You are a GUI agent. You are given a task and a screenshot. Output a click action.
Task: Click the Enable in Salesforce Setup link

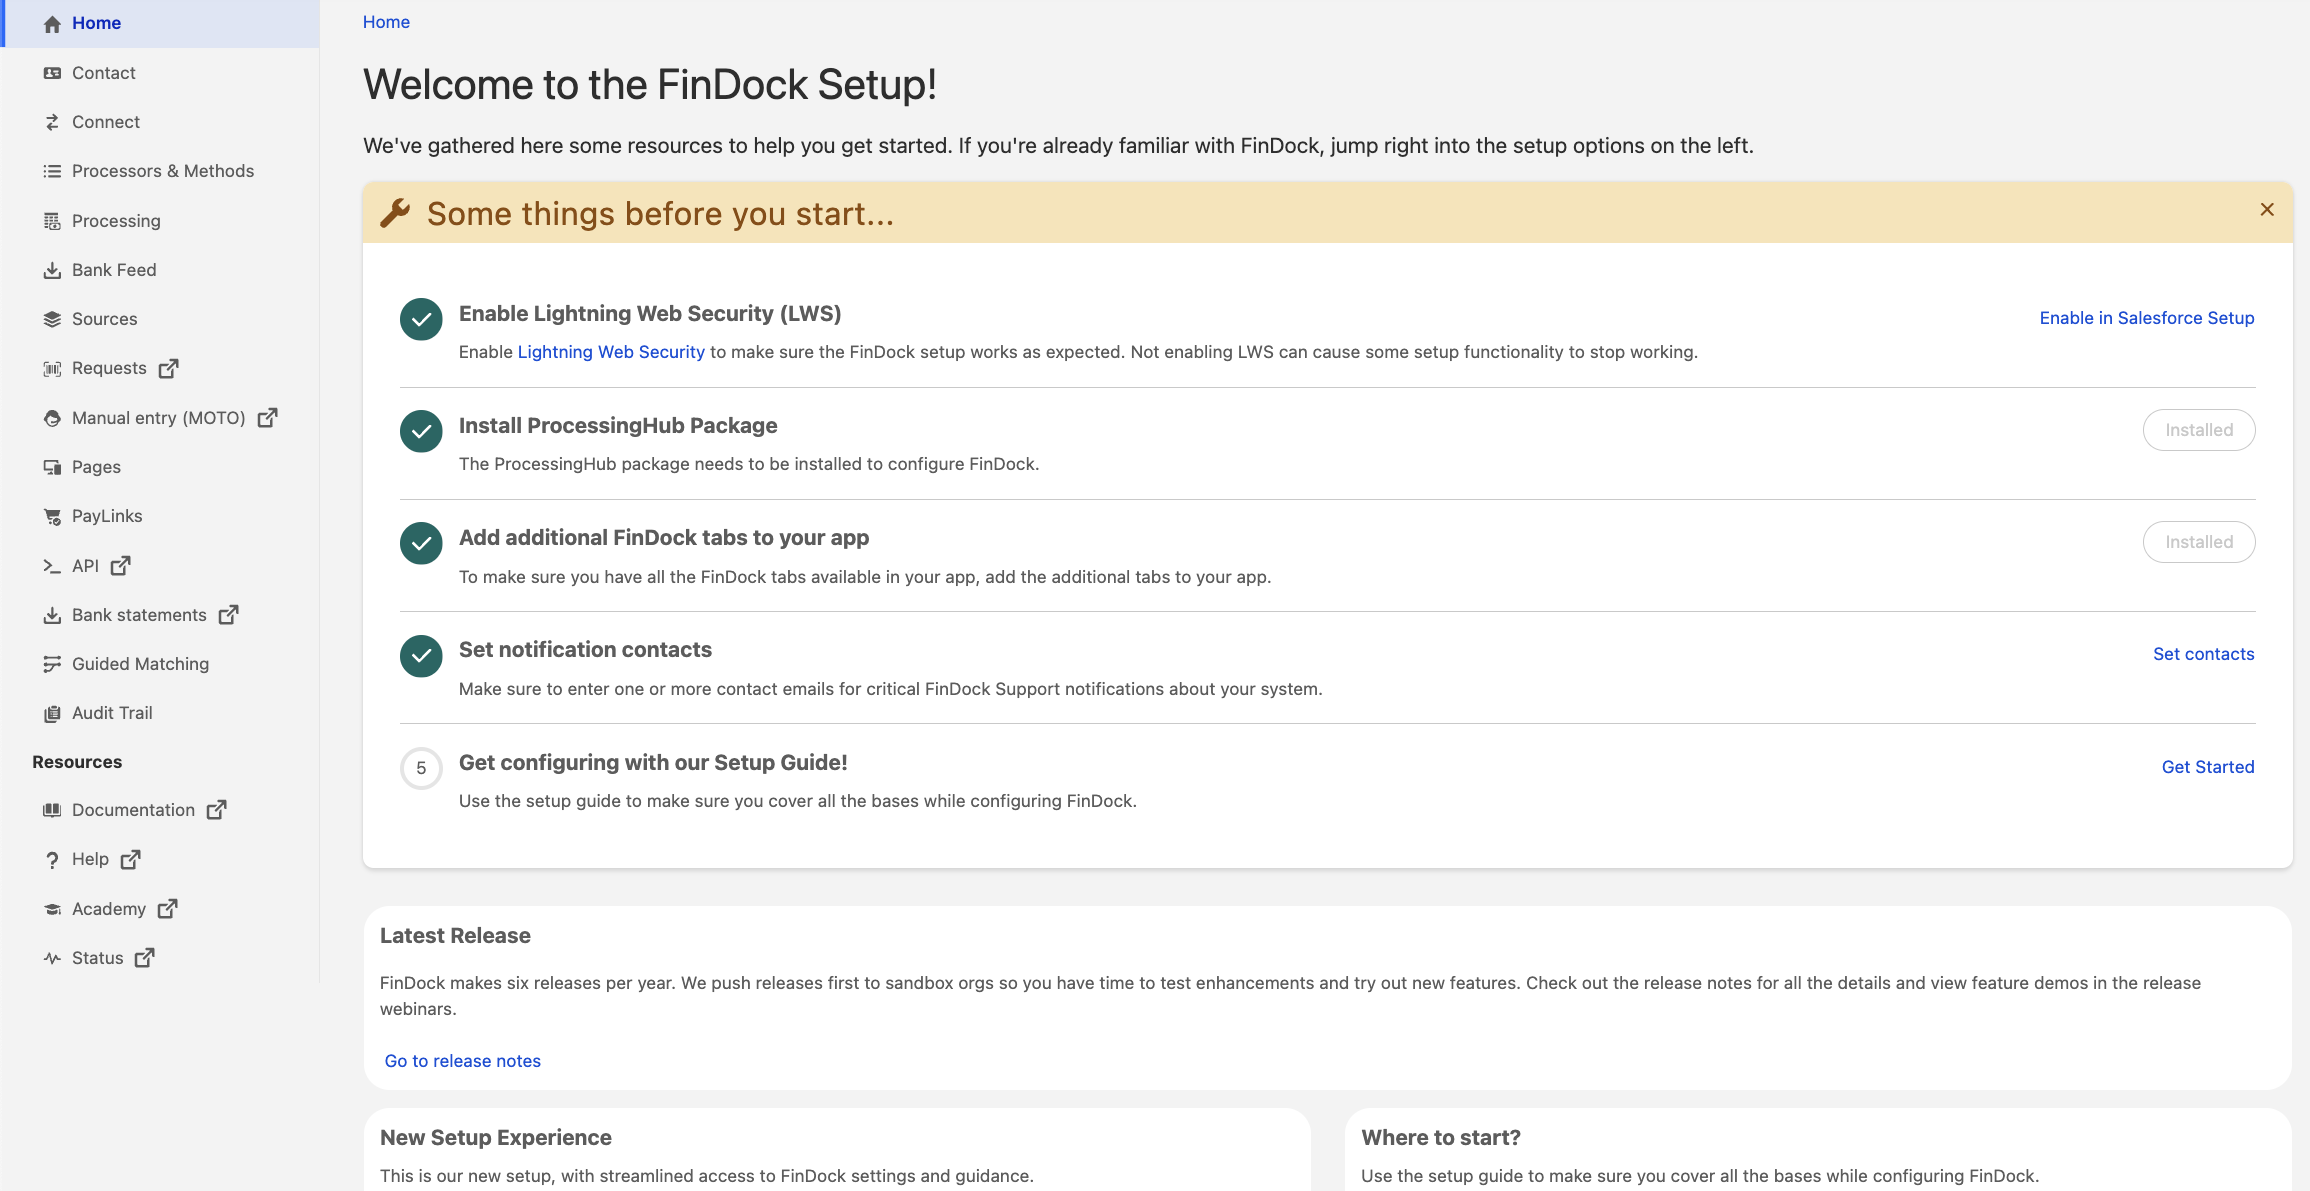coord(2146,317)
